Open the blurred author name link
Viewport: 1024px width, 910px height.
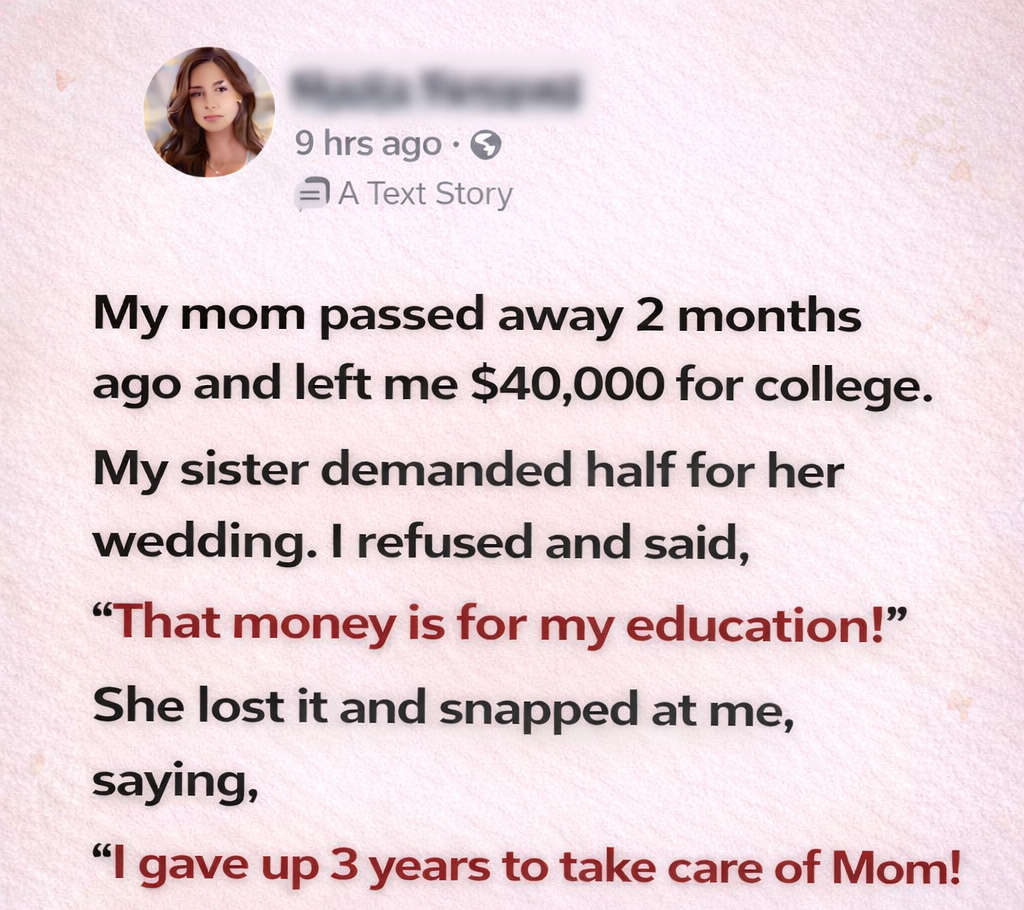point(436,92)
